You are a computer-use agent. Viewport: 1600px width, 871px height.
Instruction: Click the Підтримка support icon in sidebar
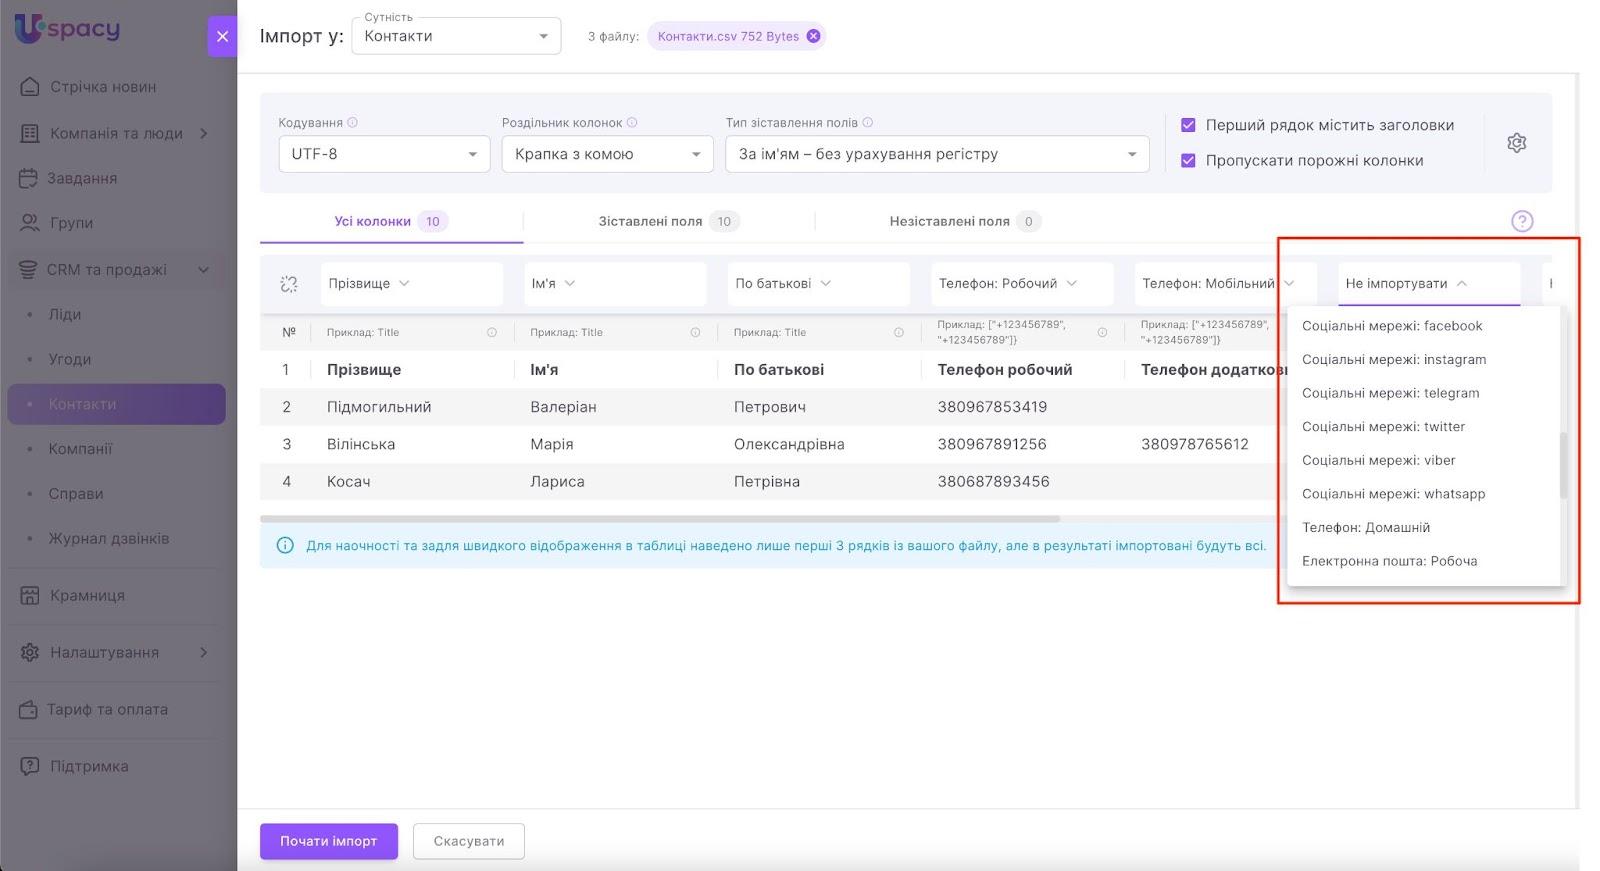(x=30, y=767)
